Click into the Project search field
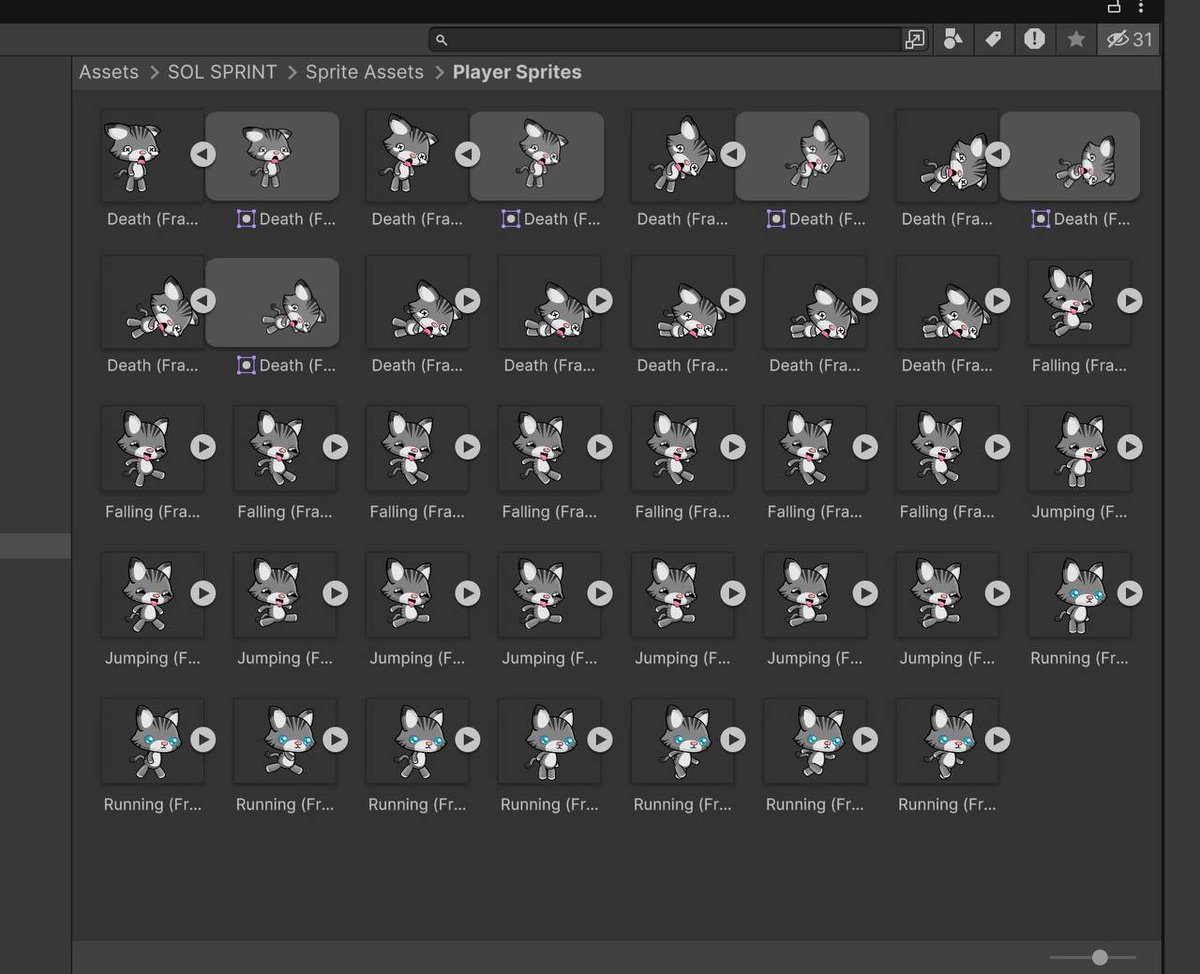 coord(665,39)
